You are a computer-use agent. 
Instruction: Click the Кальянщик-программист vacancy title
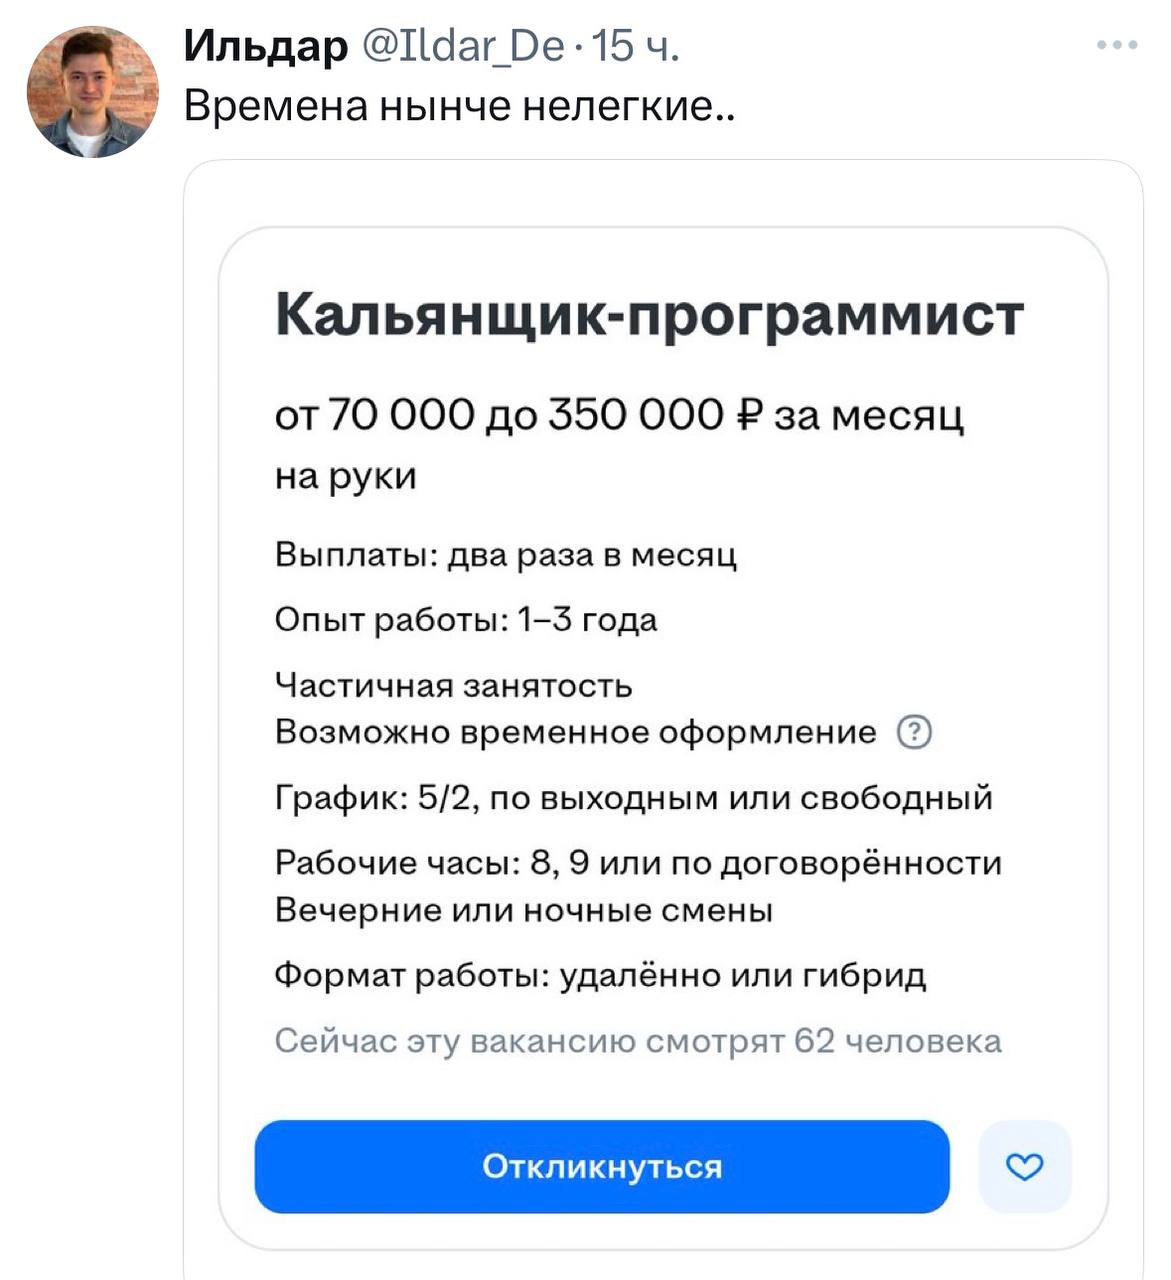649,315
